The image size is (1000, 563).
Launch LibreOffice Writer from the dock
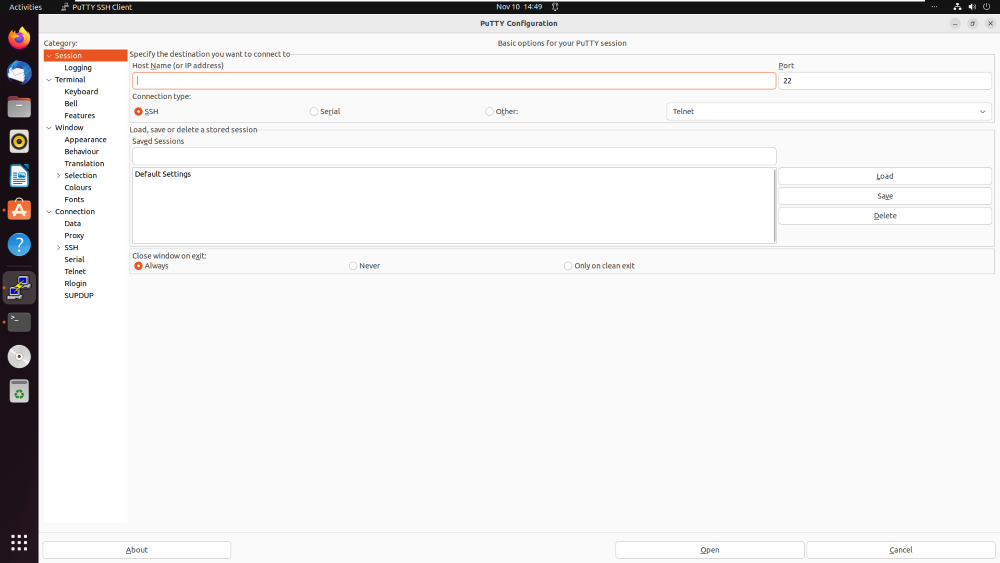pos(19,176)
